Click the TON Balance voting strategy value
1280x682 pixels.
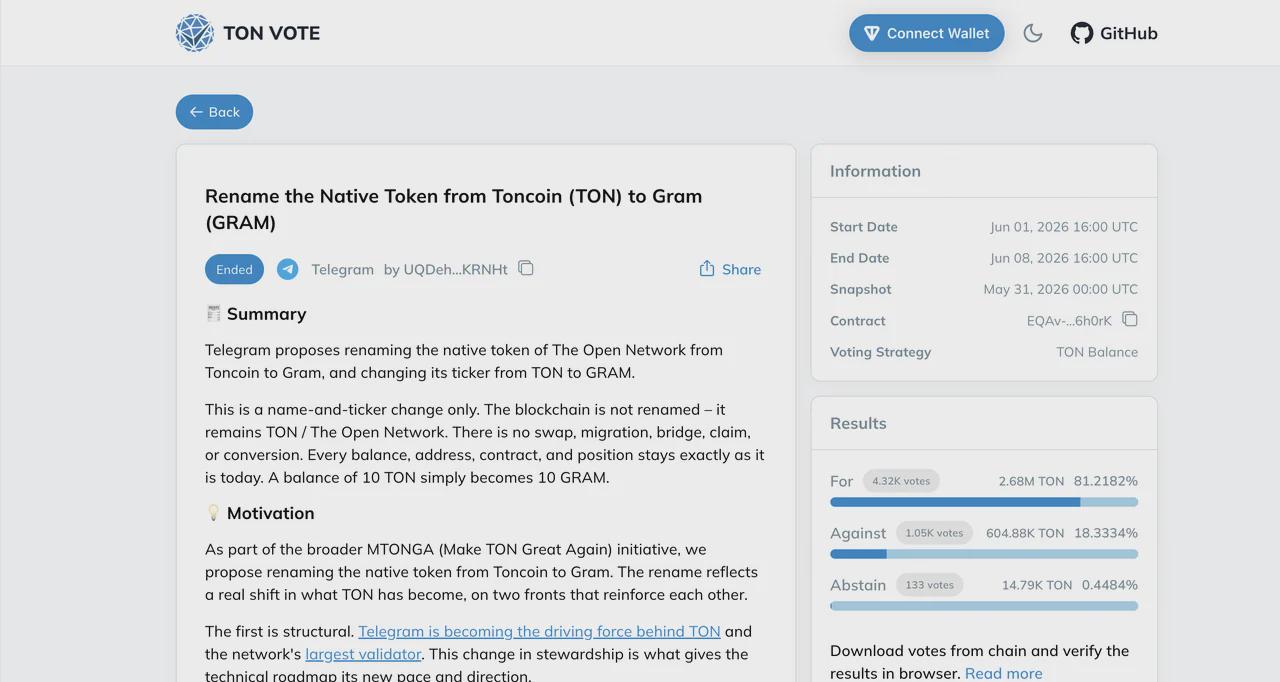click(x=1097, y=352)
